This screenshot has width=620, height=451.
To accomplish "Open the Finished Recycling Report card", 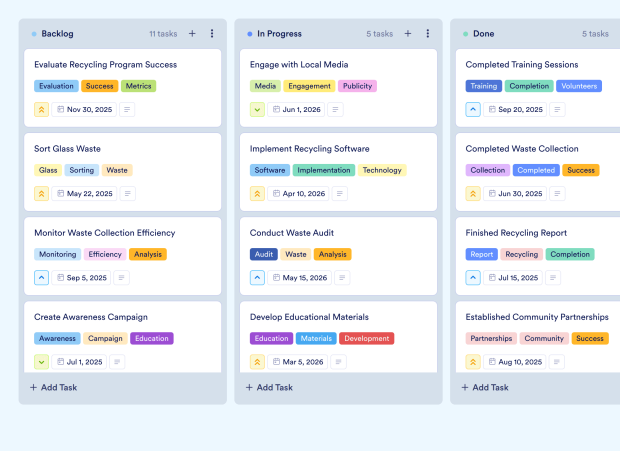I will 516,233.
